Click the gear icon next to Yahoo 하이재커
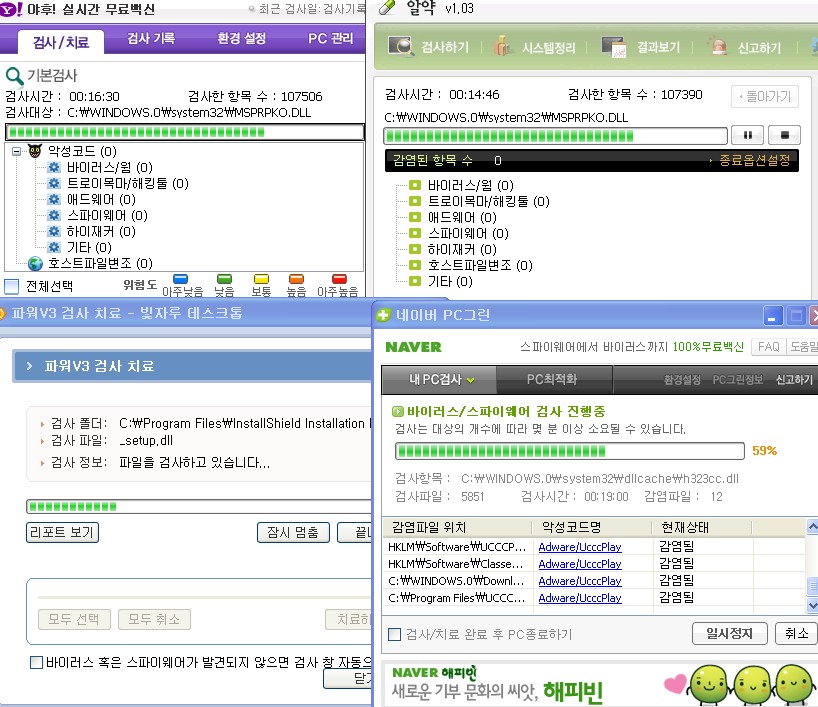Image resolution: width=818 pixels, height=707 pixels. click(54, 231)
